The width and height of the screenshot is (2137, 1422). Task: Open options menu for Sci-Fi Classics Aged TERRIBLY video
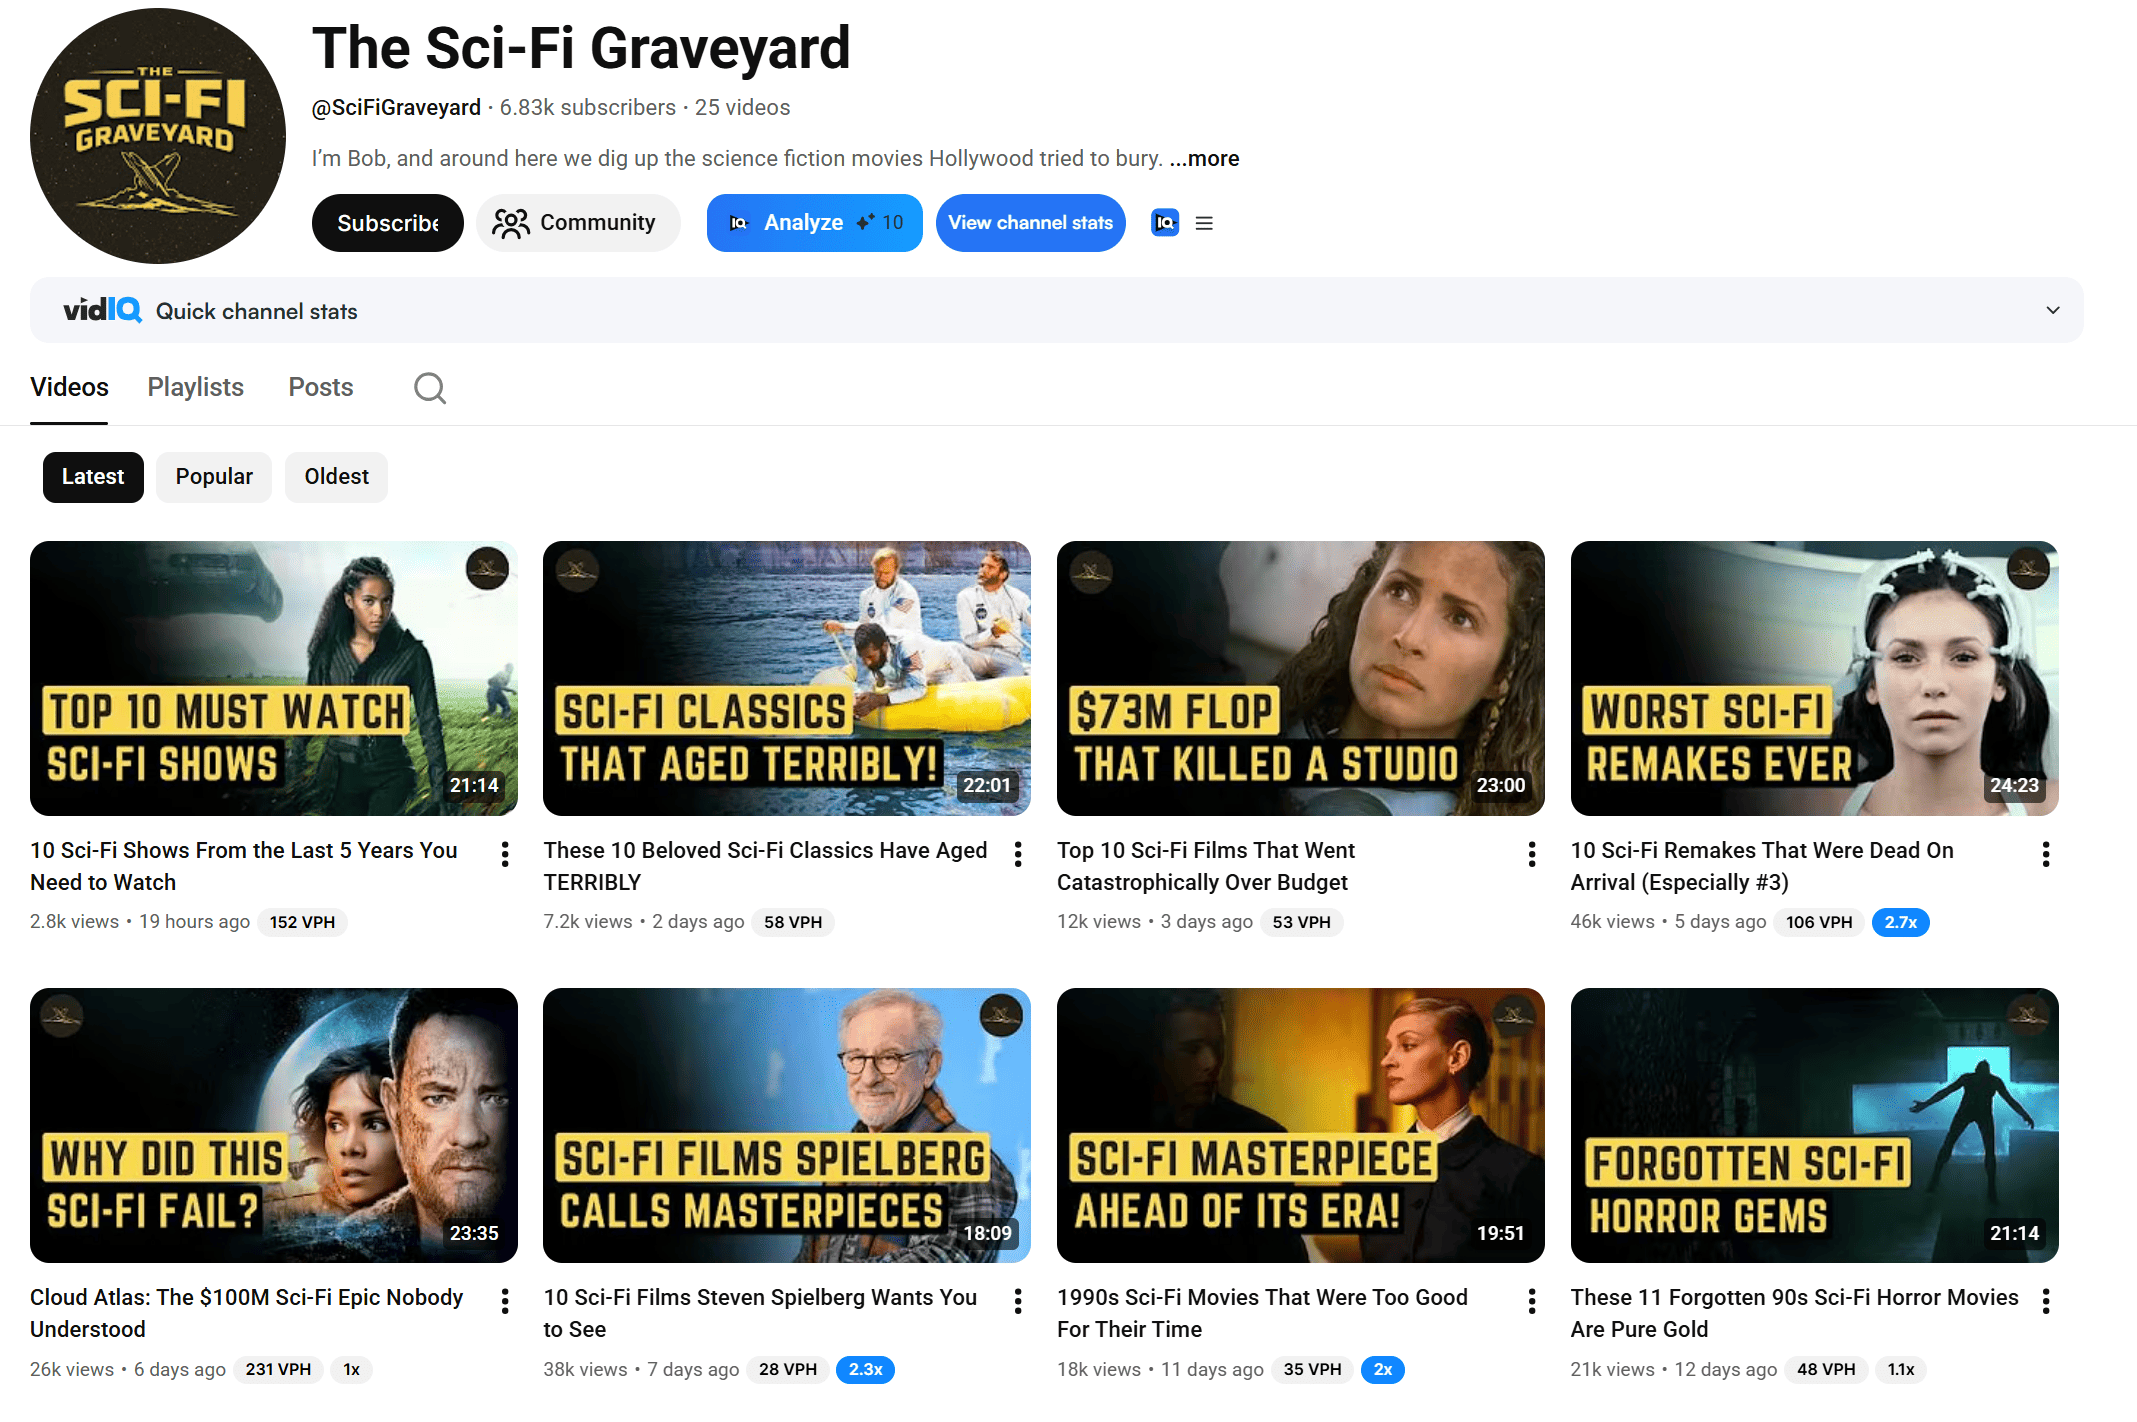click(1018, 854)
